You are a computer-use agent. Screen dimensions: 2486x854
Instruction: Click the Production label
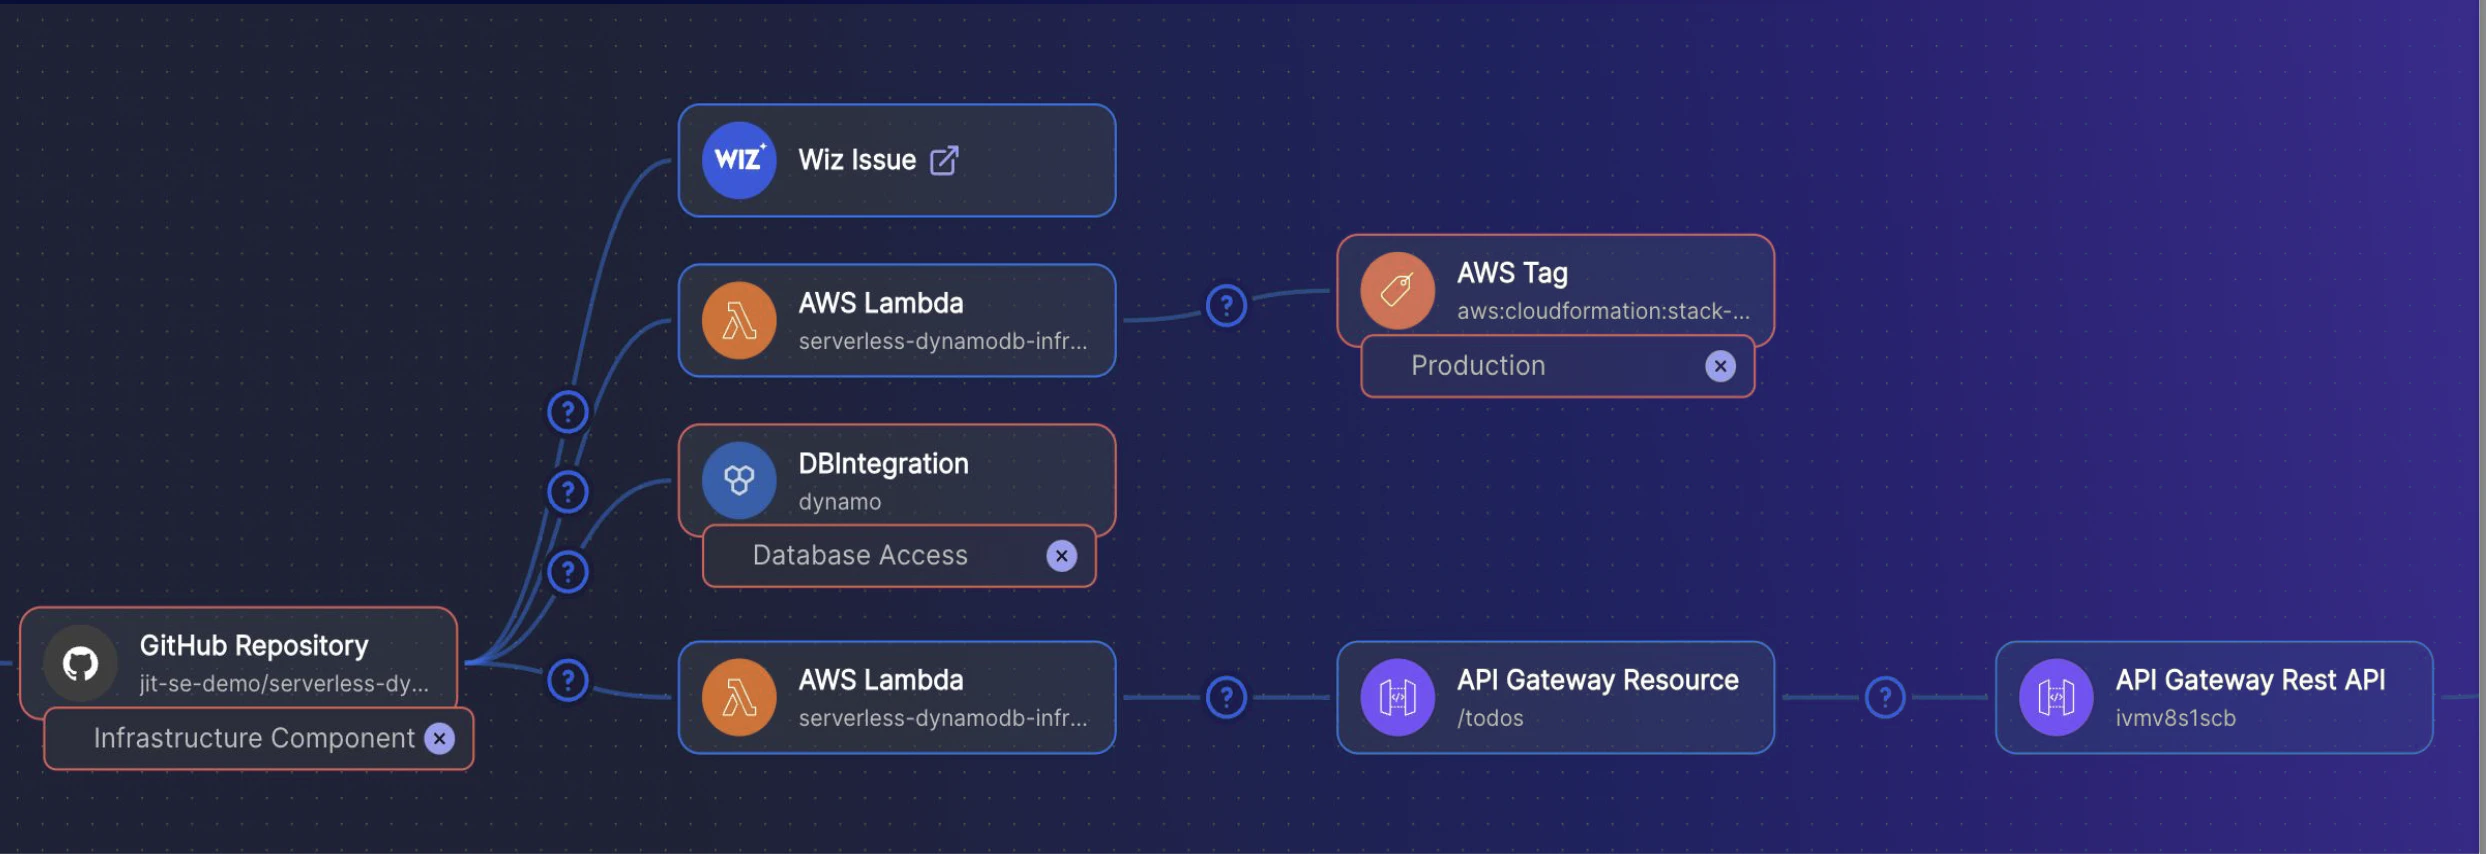(x=1478, y=366)
